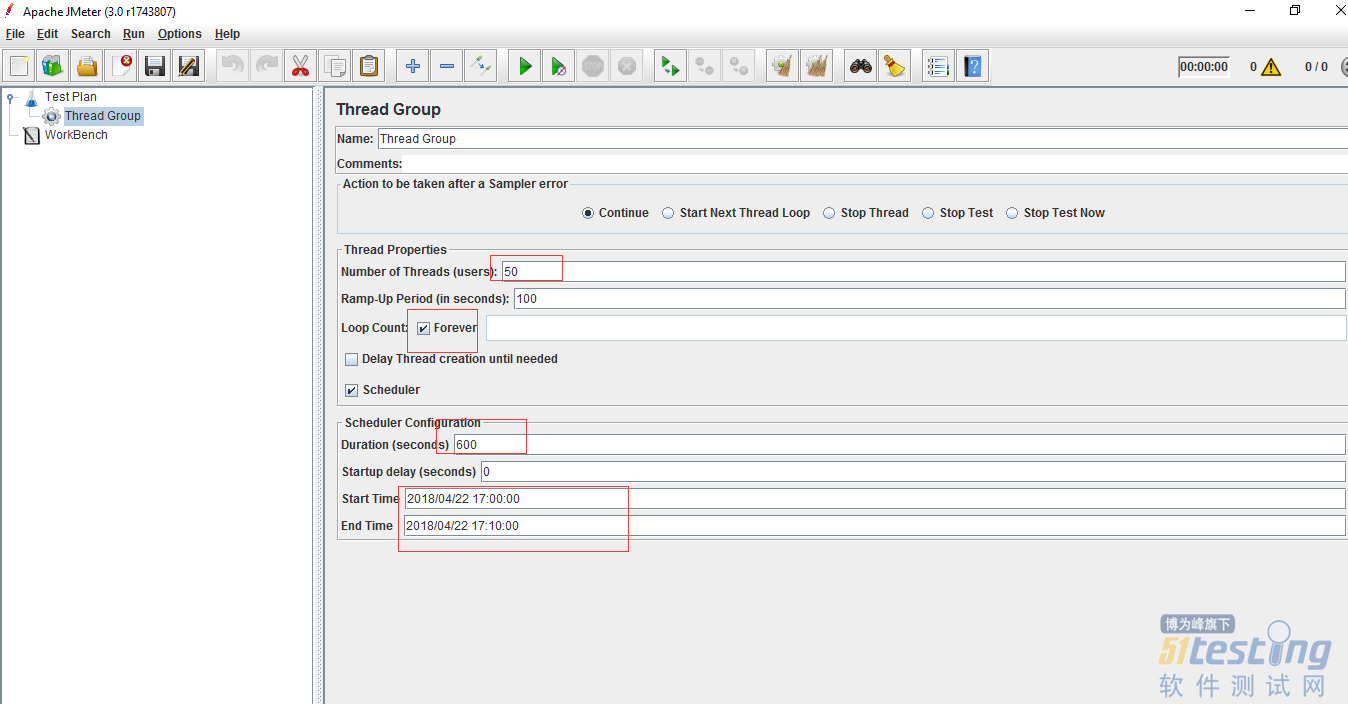Click the Shutdown threads X icon
This screenshot has width=1348, height=704.
pos(627,67)
